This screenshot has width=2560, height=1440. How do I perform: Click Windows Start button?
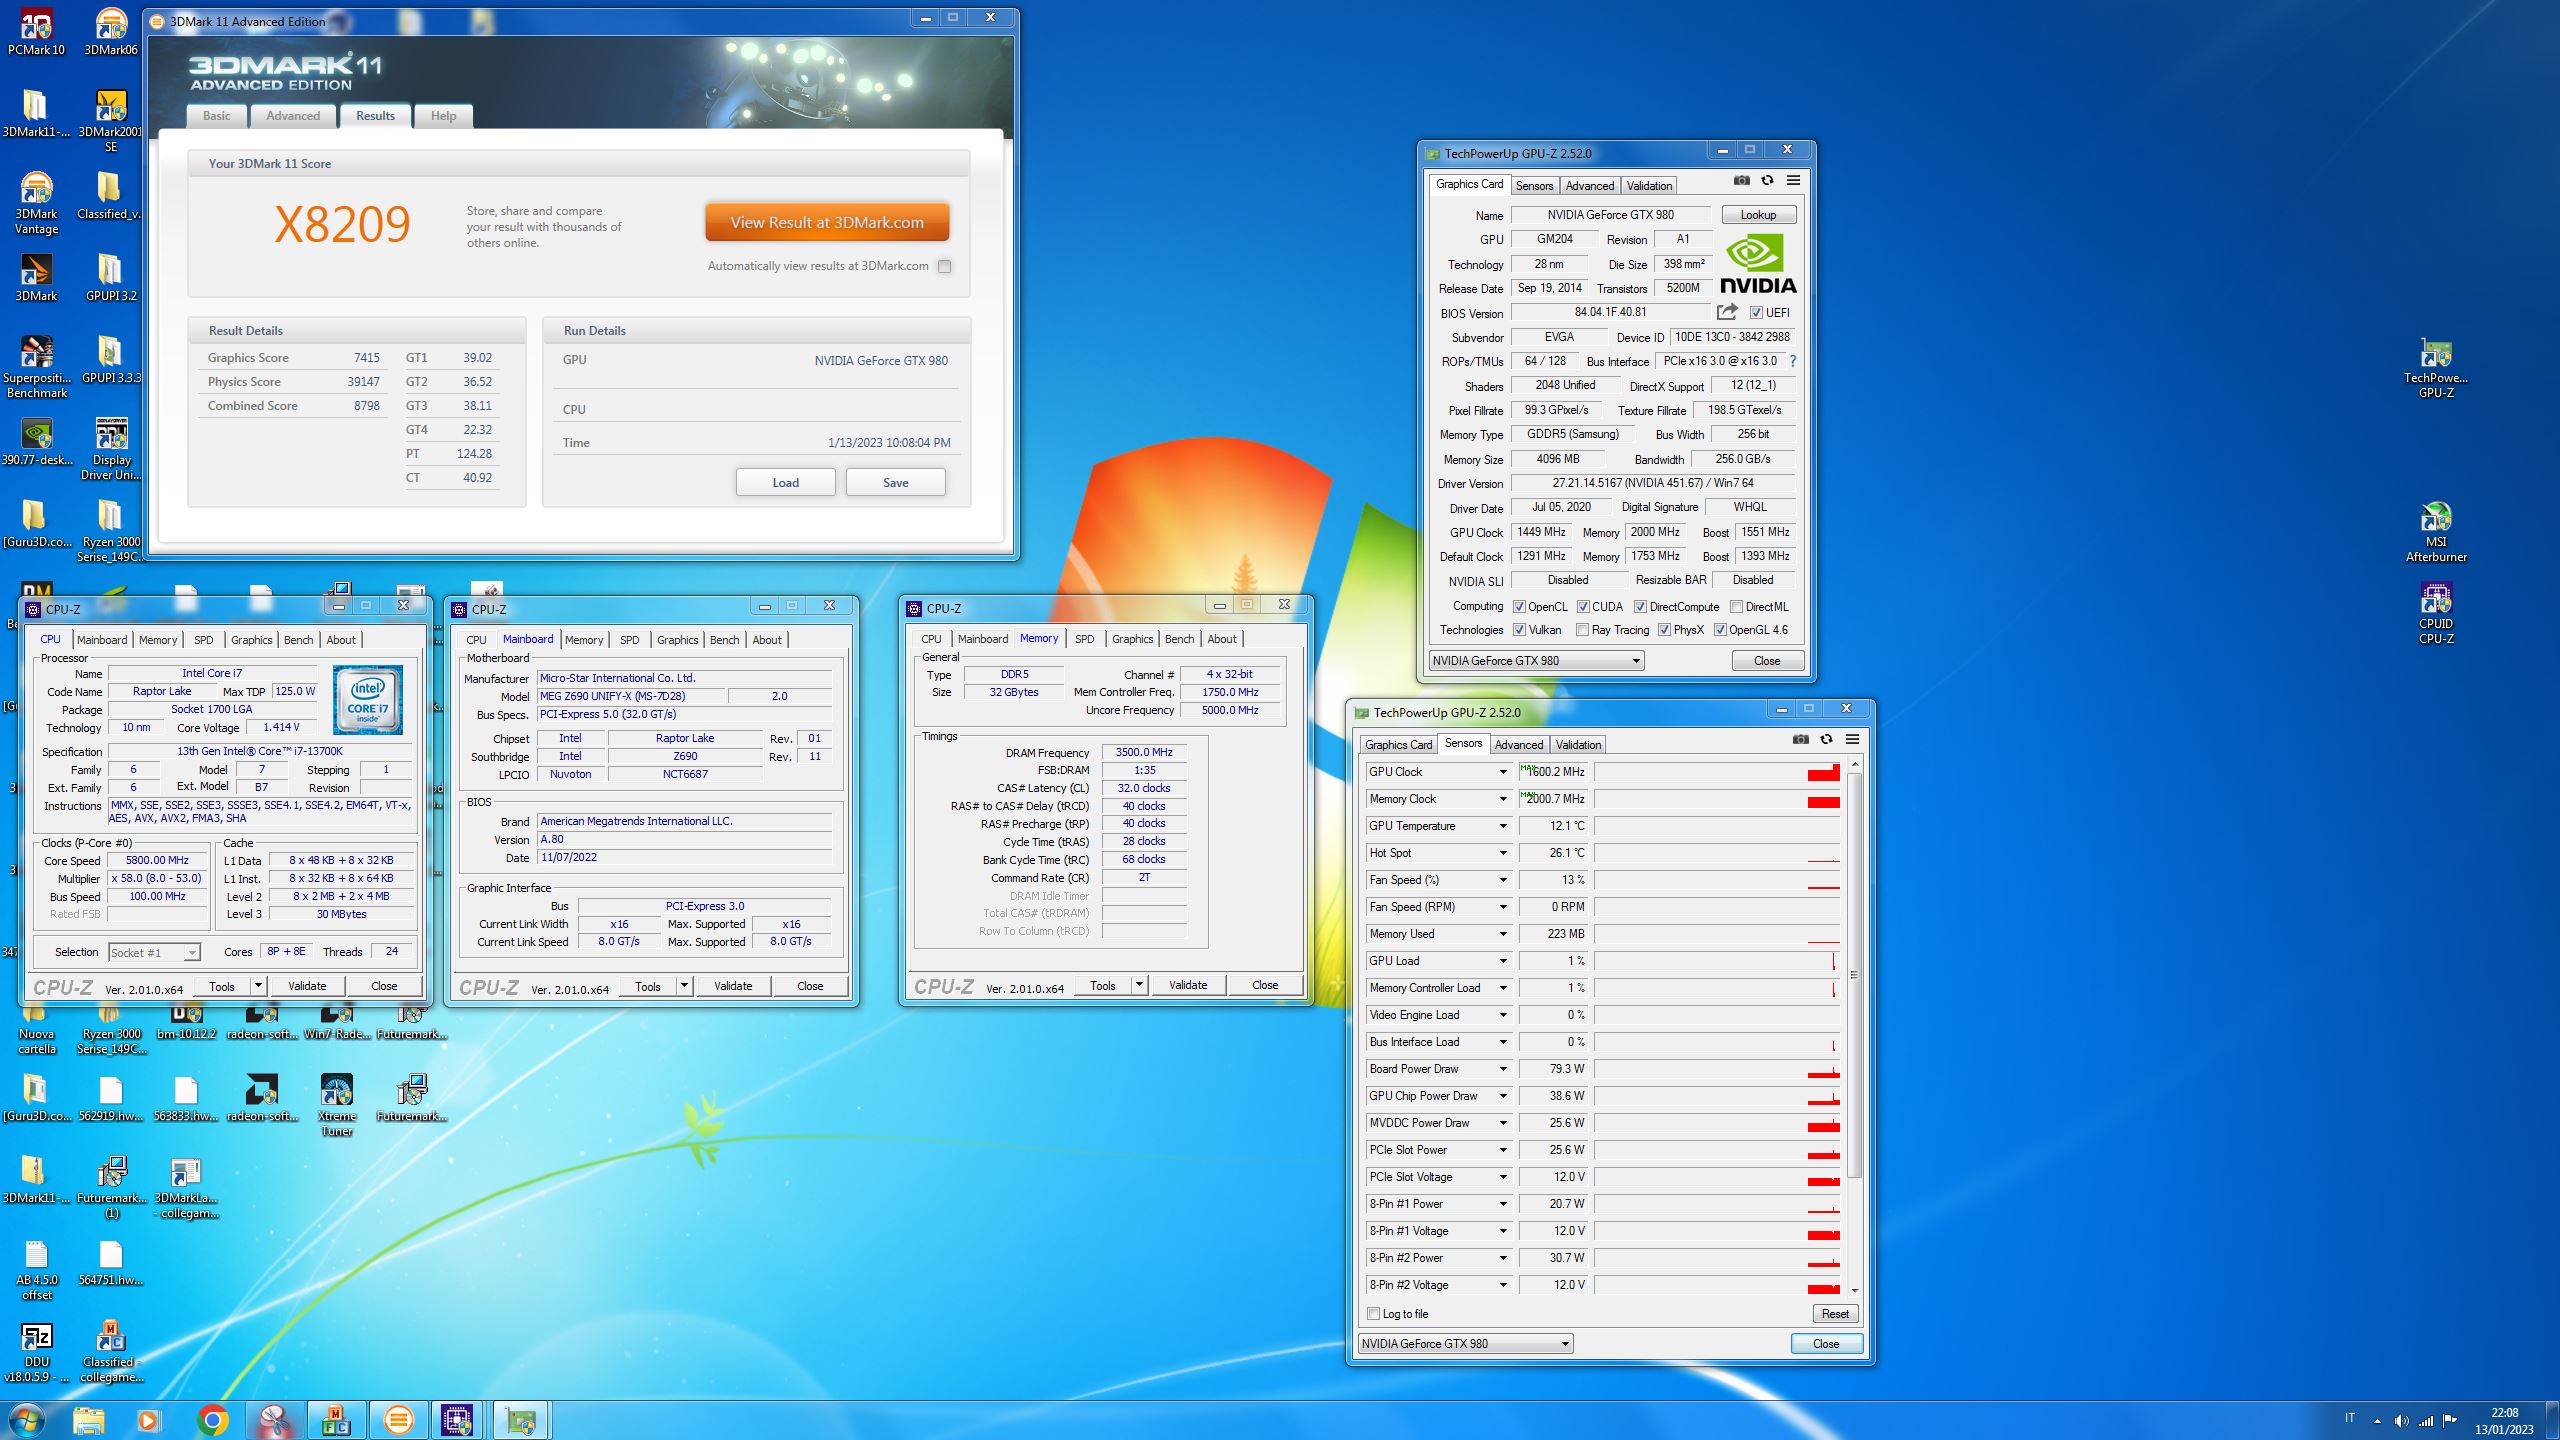tap(27, 1420)
